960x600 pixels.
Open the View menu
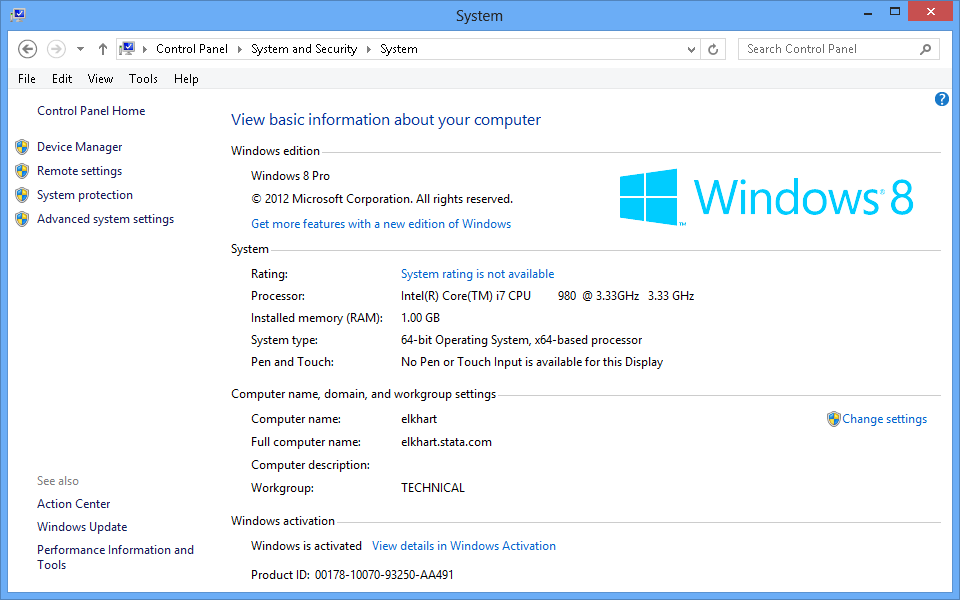(100, 79)
